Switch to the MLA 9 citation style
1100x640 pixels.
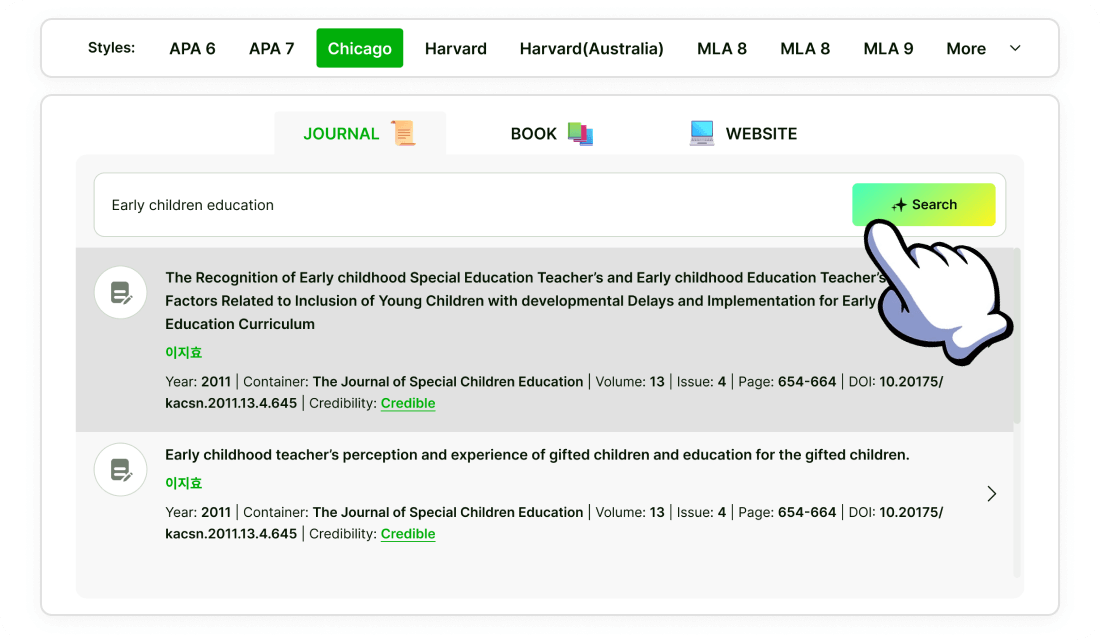click(x=888, y=48)
